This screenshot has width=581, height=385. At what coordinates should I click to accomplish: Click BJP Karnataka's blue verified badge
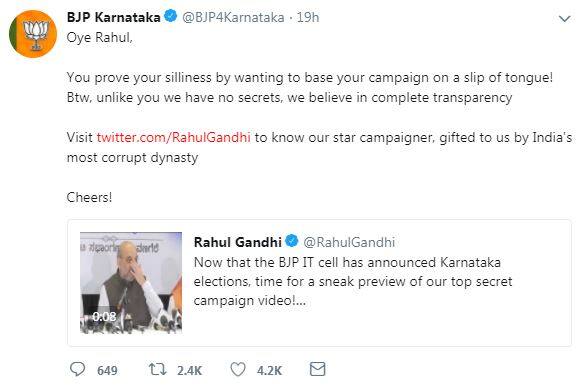171,16
